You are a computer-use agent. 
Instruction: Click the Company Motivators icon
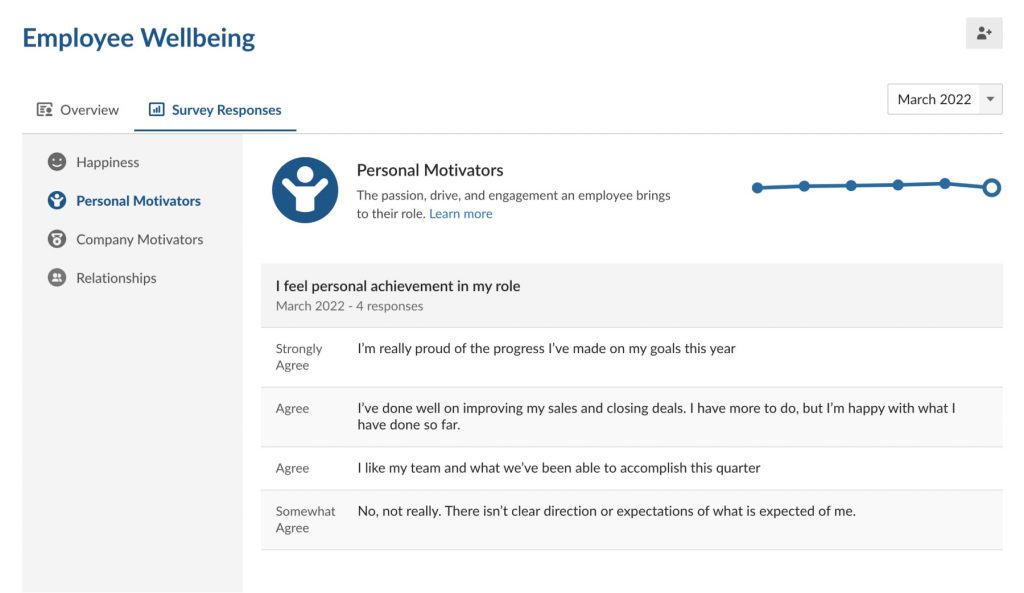pyautogui.click(x=57, y=239)
